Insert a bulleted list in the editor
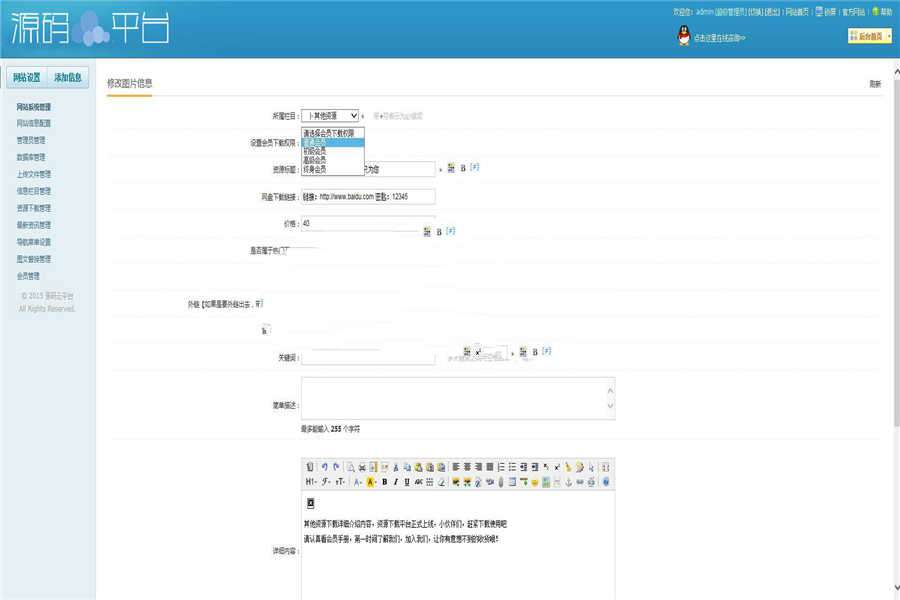The width and height of the screenshot is (900, 600). point(512,467)
